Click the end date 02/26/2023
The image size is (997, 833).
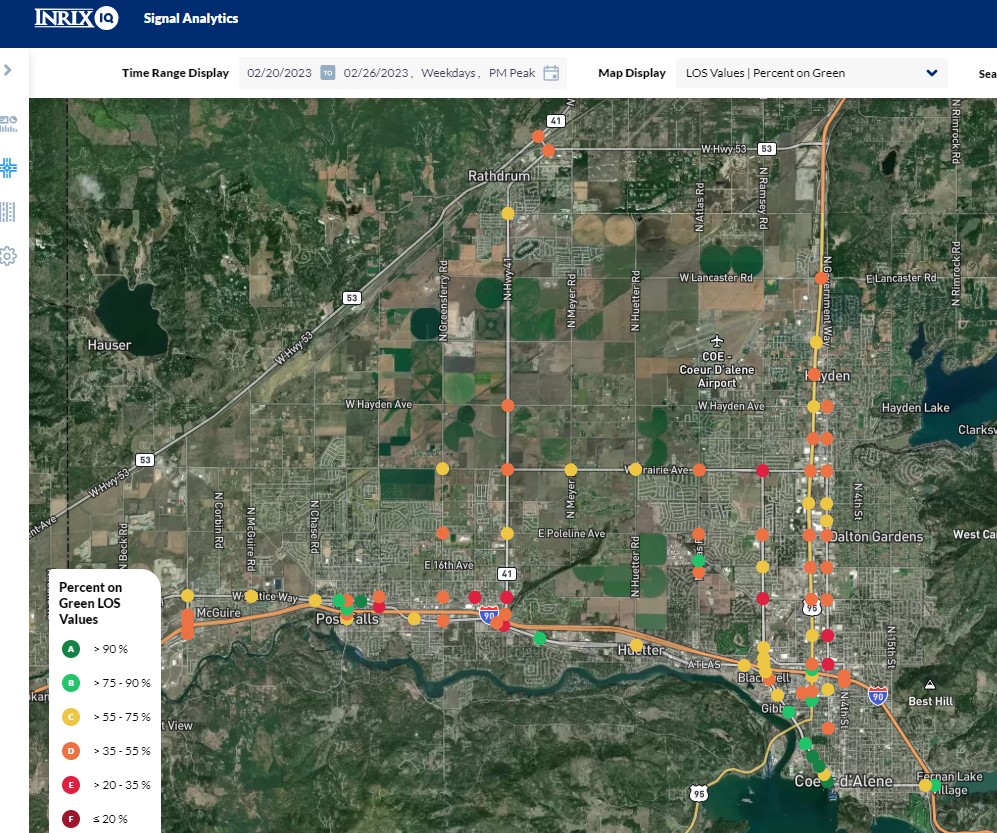376,73
